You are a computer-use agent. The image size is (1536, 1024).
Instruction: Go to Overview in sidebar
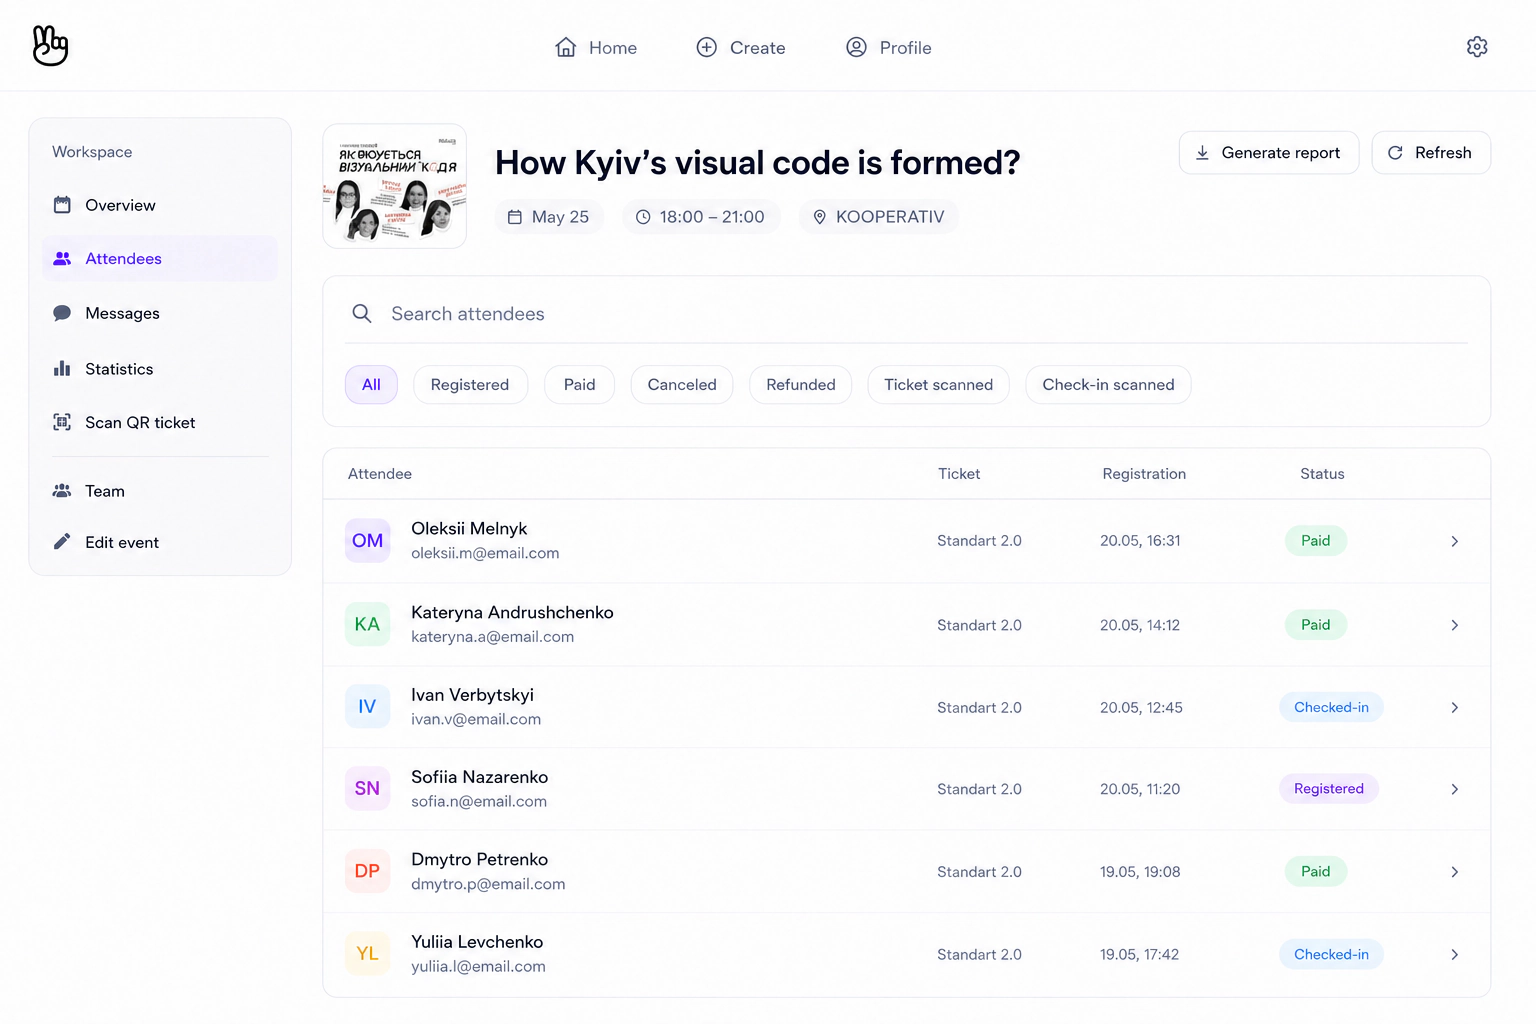160,205
